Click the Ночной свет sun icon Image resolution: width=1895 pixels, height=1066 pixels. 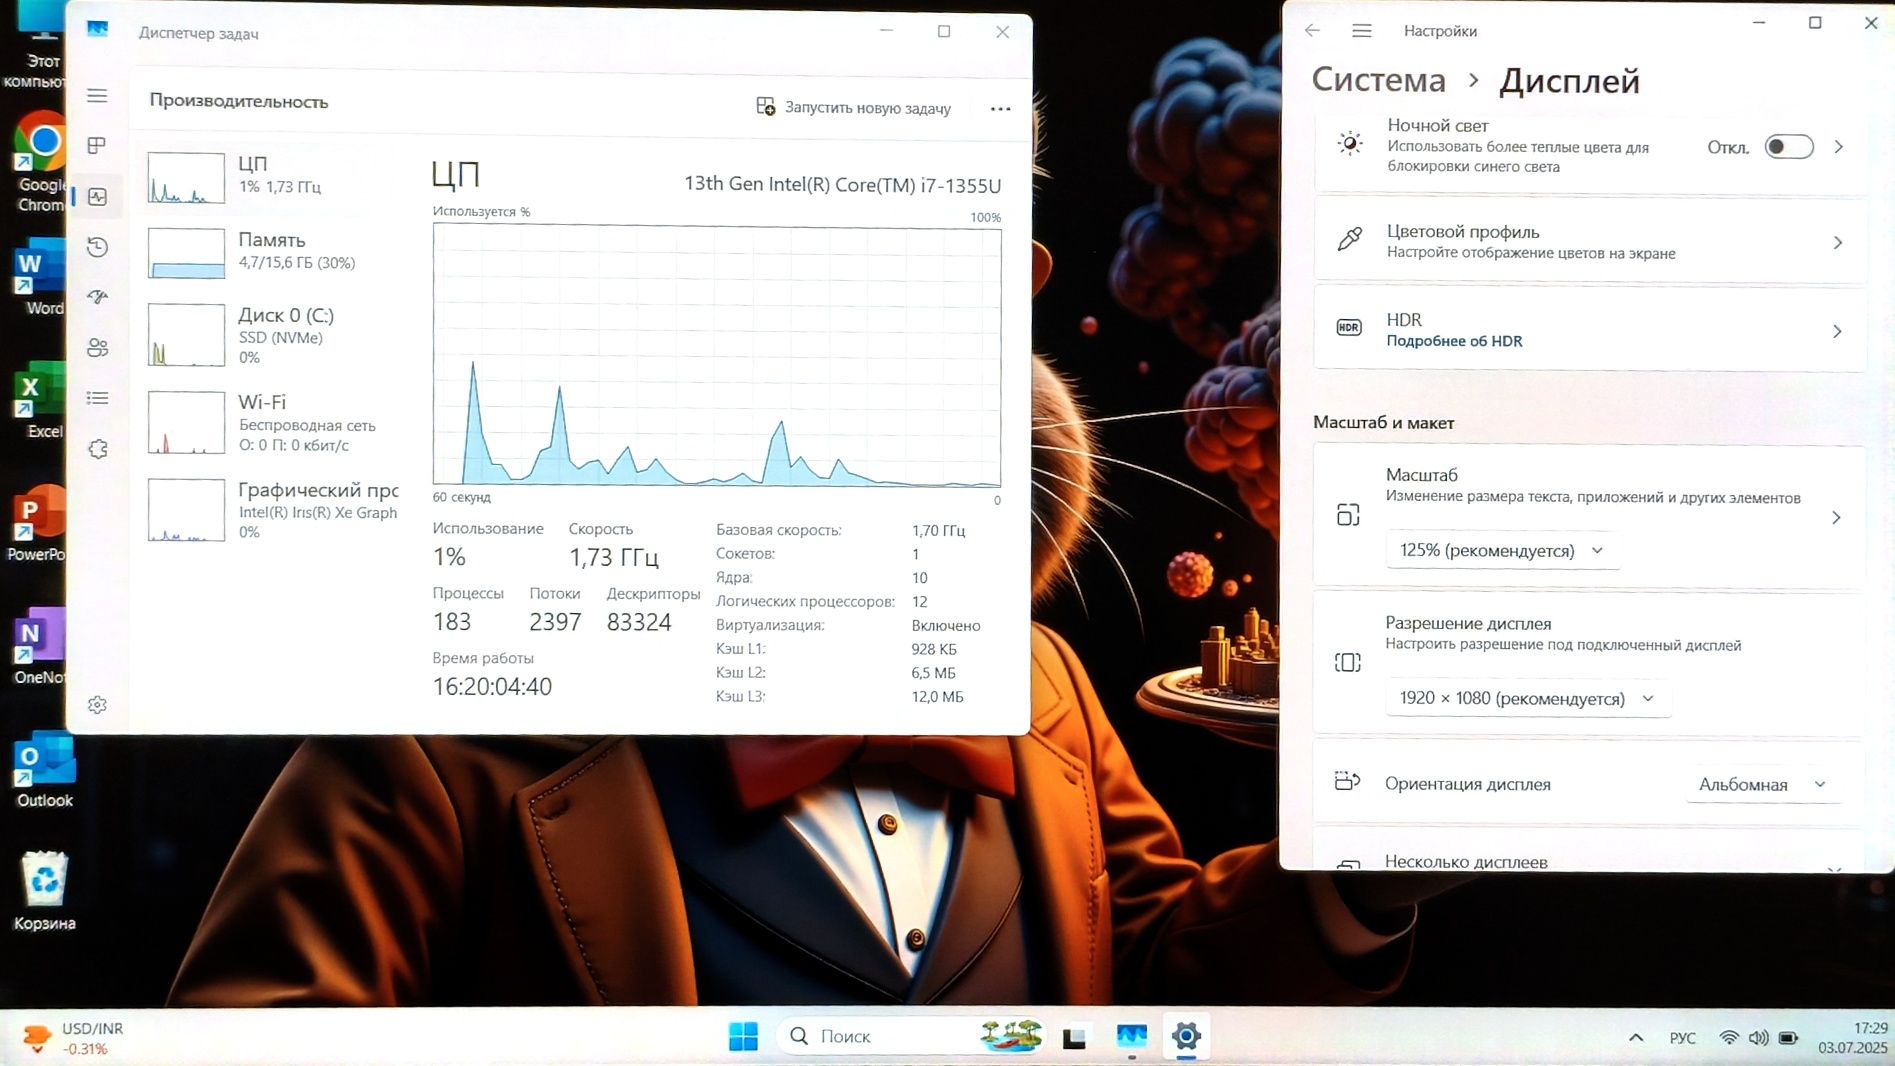click(x=1350, y=143)
